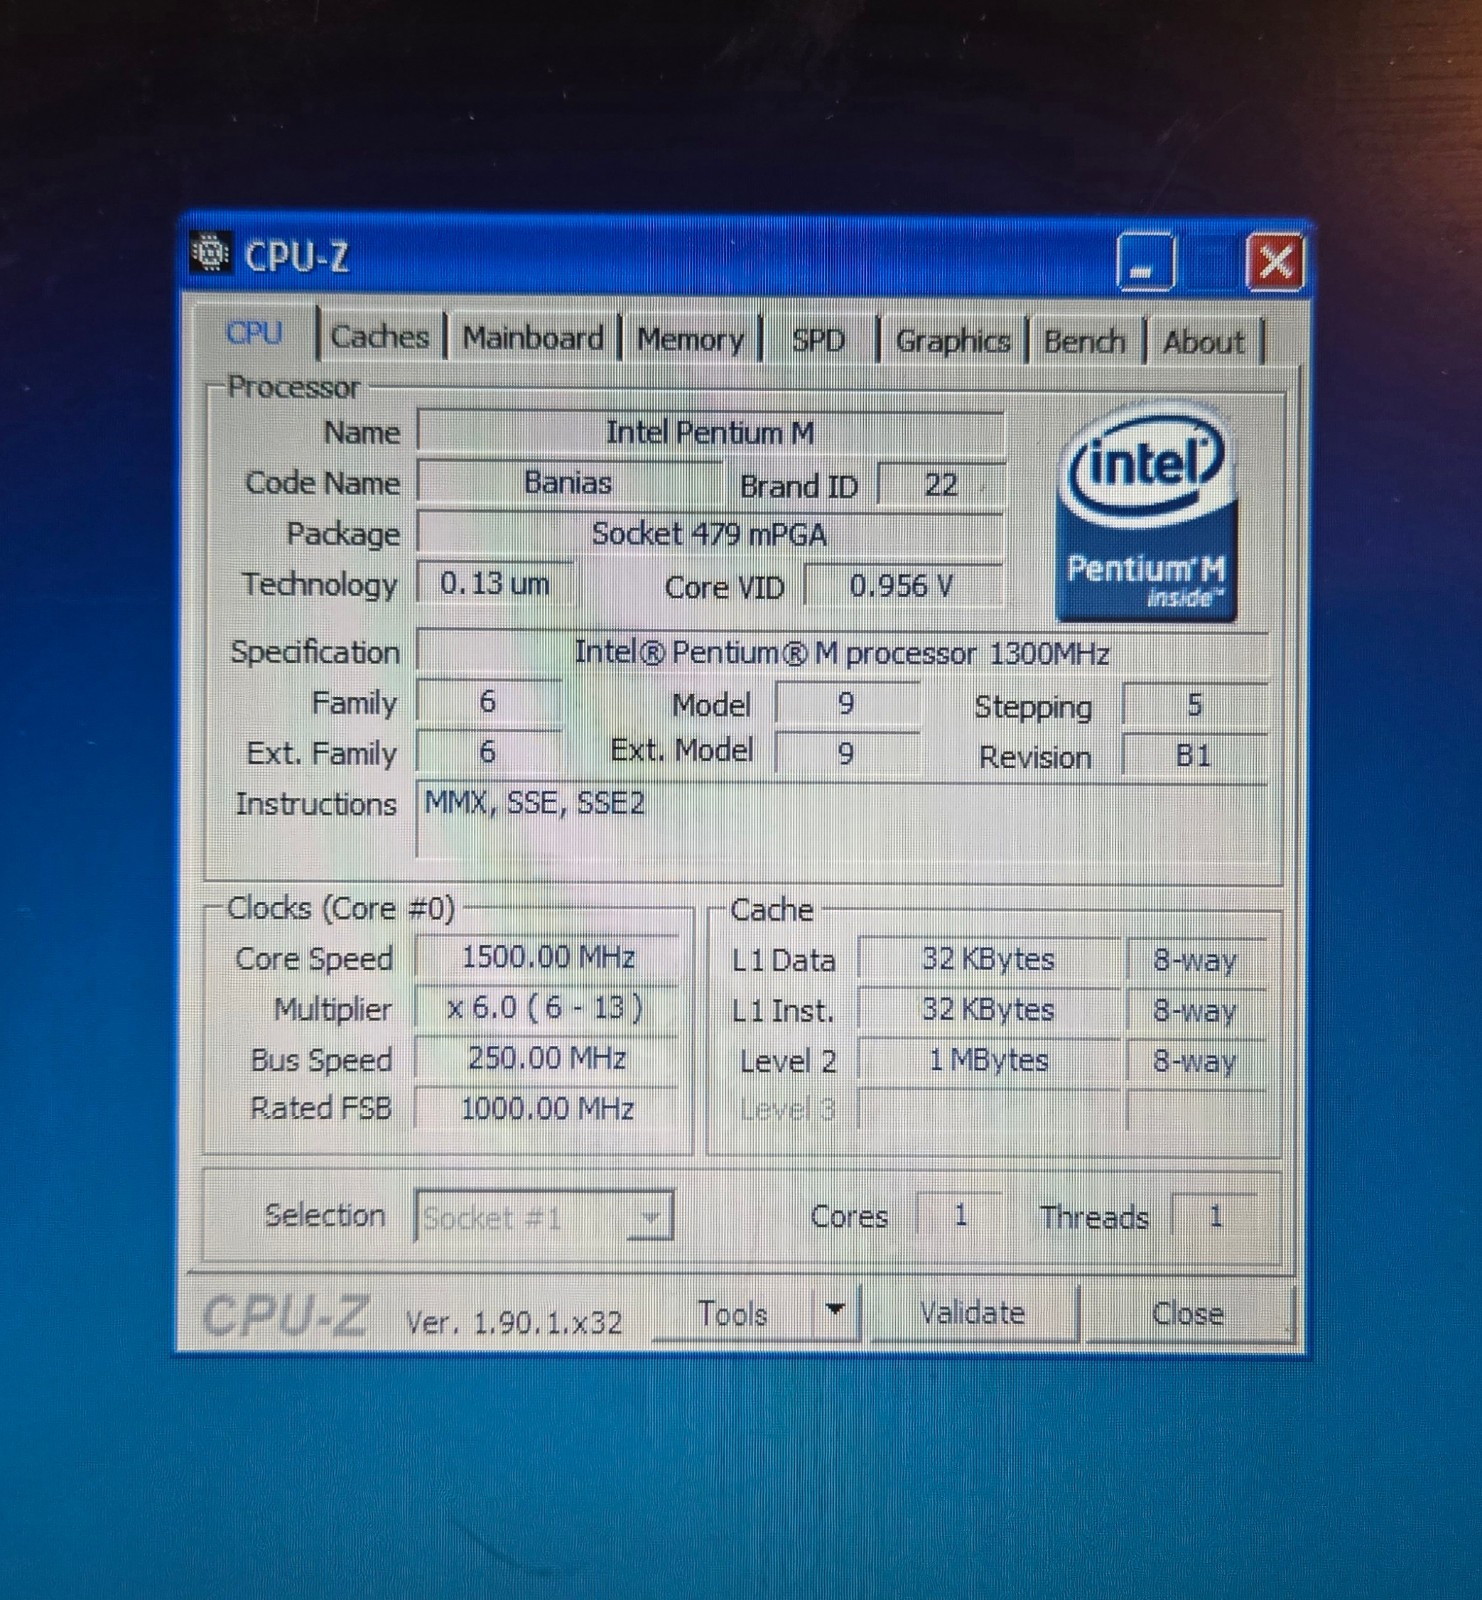Viewport: 1482px width, 1600px height.
Task: Click the Validate button
Action: (x=973, y=1312)
